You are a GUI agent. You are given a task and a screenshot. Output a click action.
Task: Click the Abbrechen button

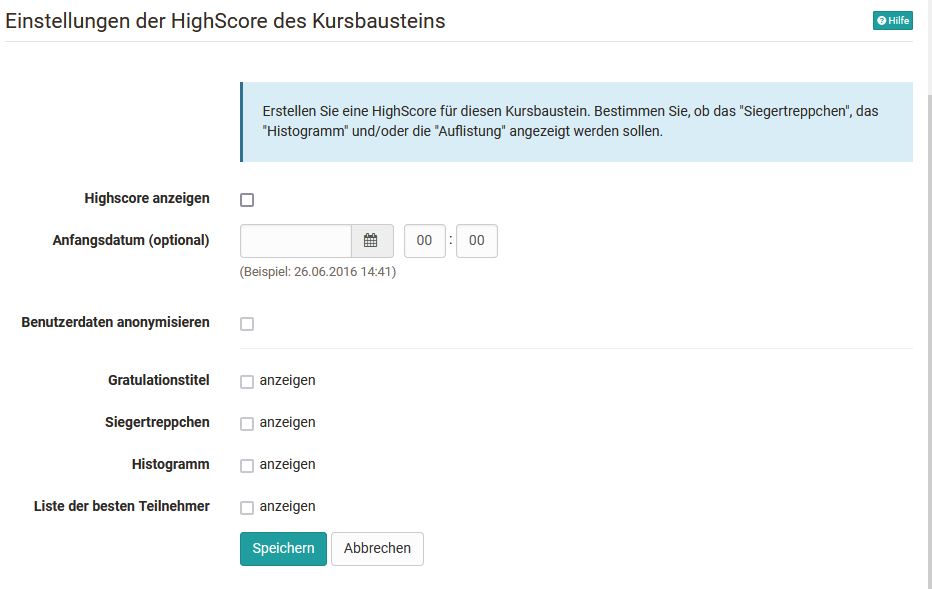tap(377, 548)
